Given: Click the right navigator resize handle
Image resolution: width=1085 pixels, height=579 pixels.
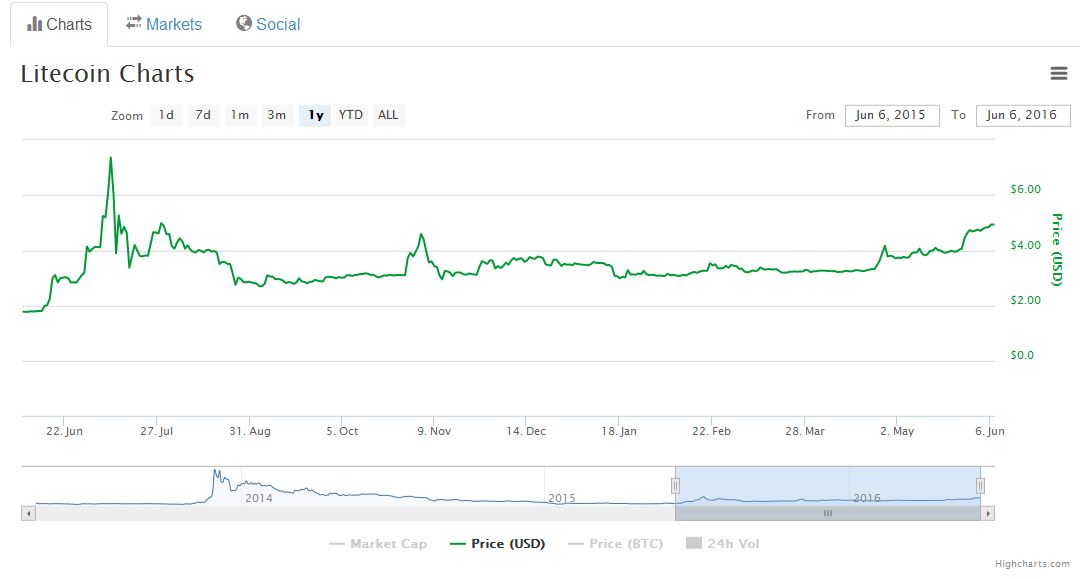Looking at the screenshot, I should [x=981, y=485].
